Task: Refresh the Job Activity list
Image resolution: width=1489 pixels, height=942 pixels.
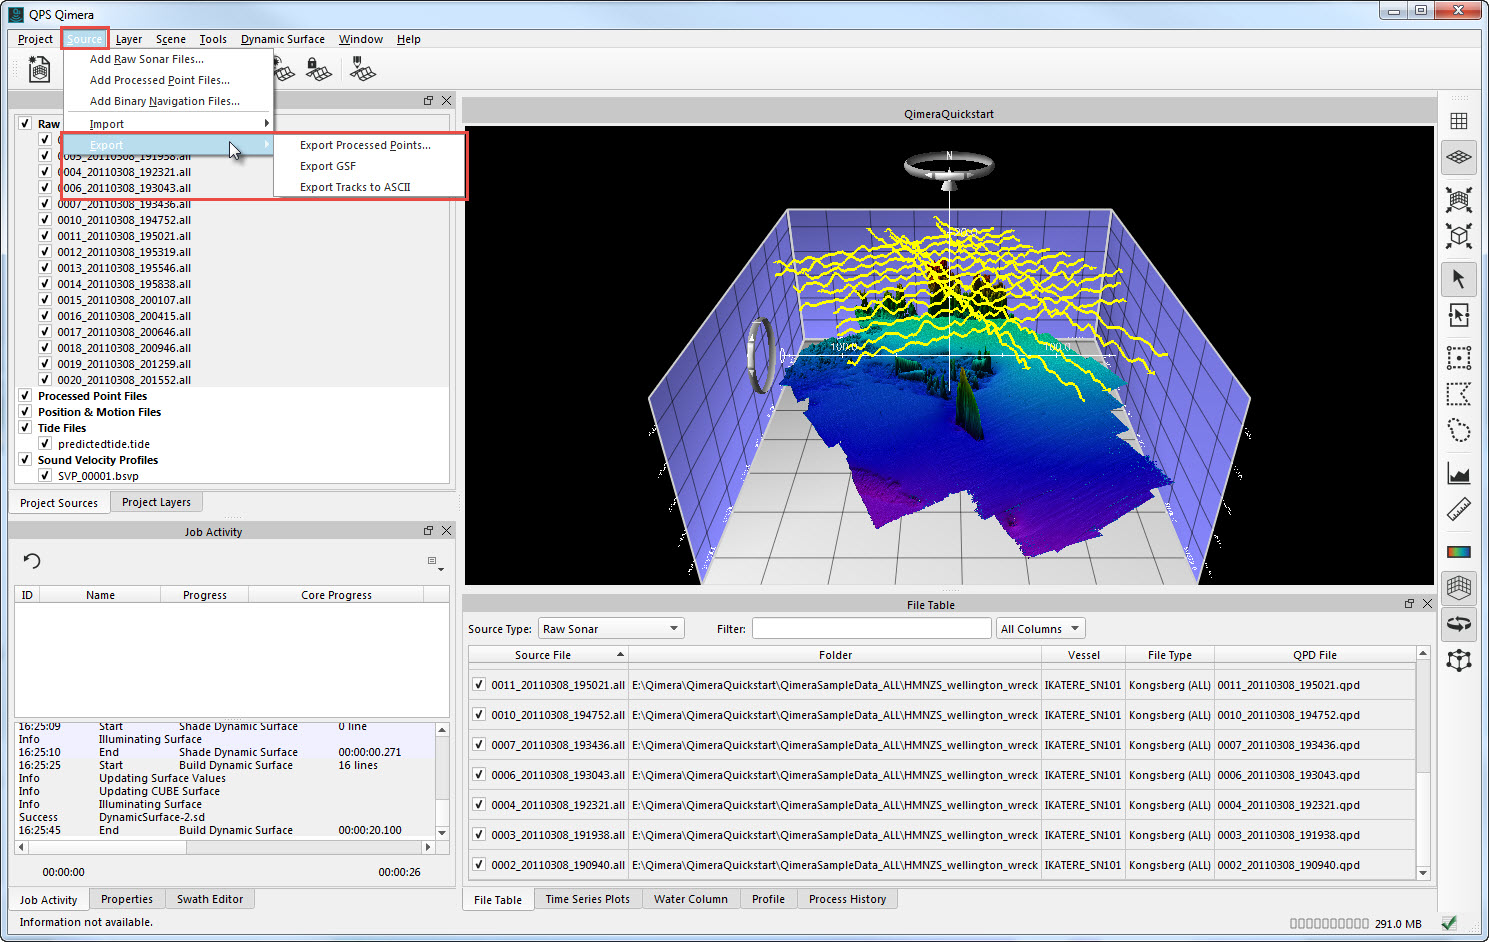Action: pyautogui.click(x=32, y=561)
